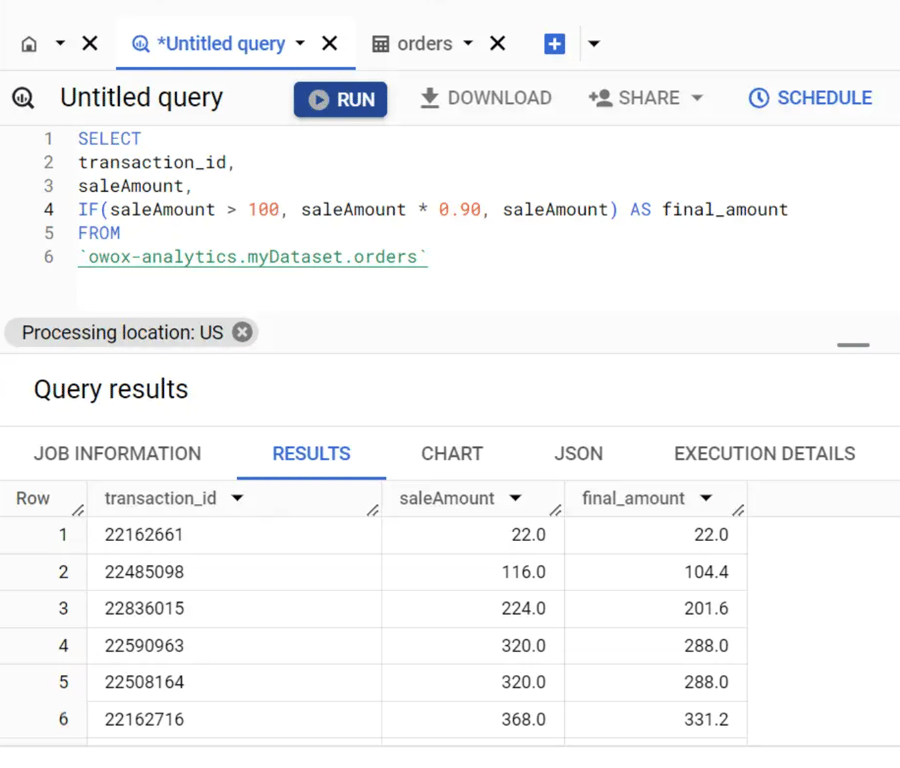Click final_amount value 201.6
Viewport: 900px width, 768px height.
(x=706, y=608)
